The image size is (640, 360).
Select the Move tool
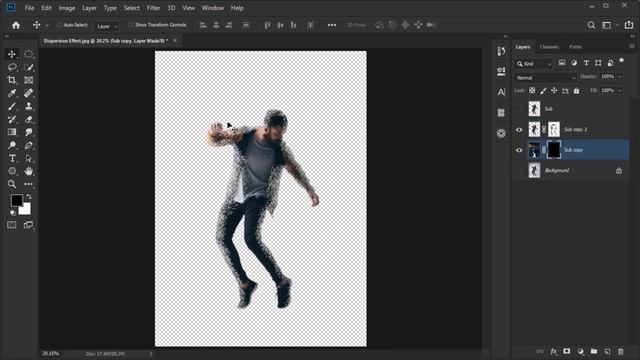12,54
